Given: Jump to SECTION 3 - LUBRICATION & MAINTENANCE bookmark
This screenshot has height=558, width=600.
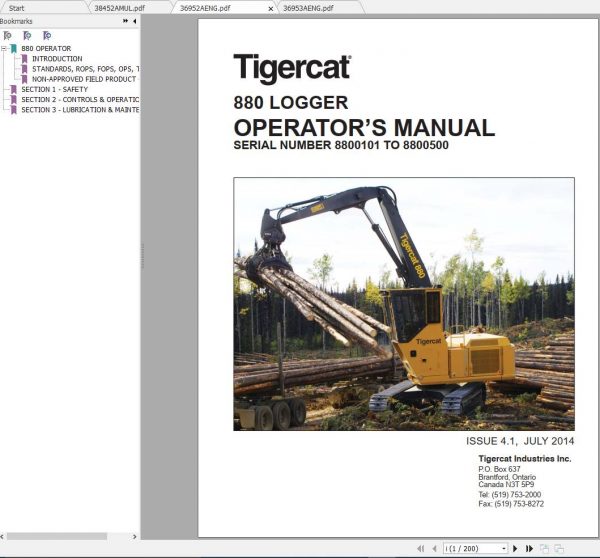Looking at the screenshot, I should (80, 109).
